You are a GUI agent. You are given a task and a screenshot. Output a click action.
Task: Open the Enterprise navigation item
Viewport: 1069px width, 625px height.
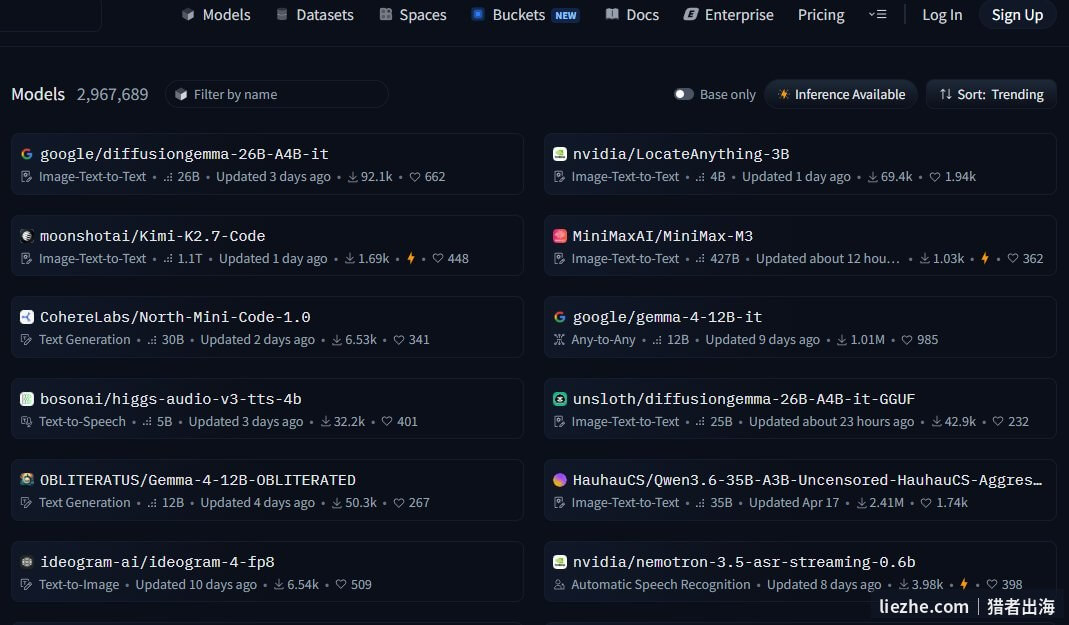(x=728, y=15)
